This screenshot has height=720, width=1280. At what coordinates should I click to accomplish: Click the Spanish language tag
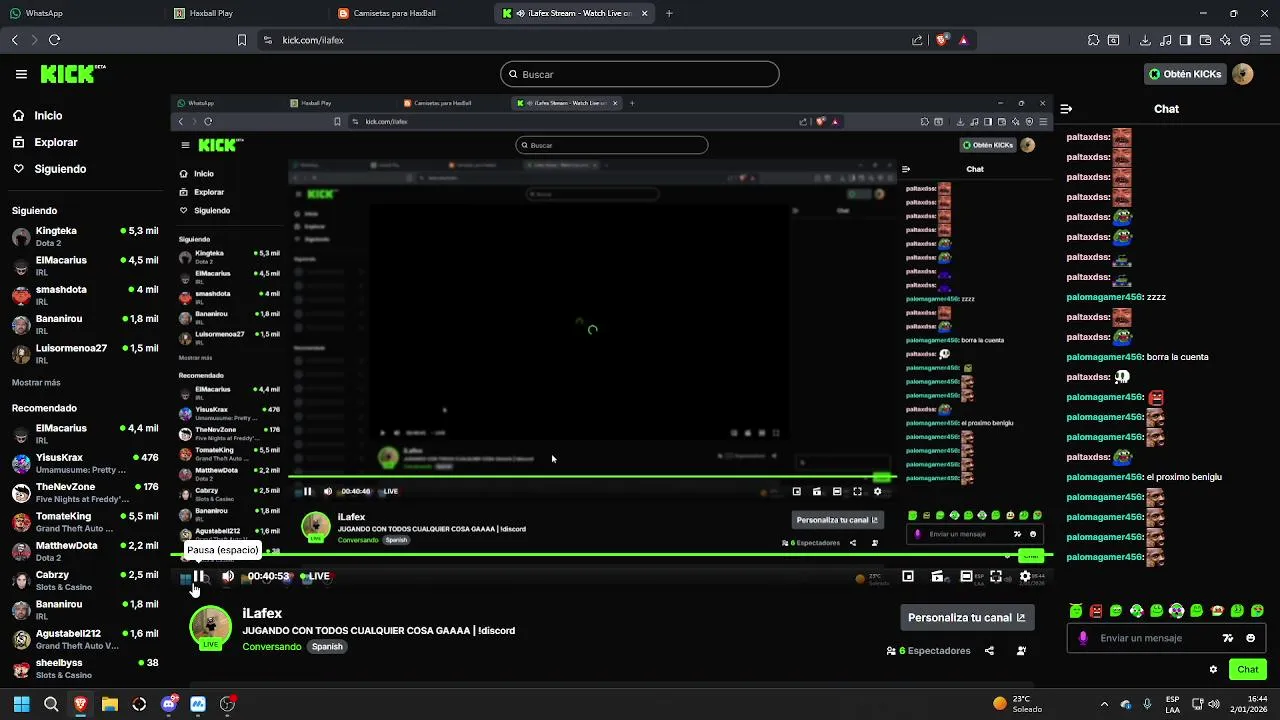(327, 647)
